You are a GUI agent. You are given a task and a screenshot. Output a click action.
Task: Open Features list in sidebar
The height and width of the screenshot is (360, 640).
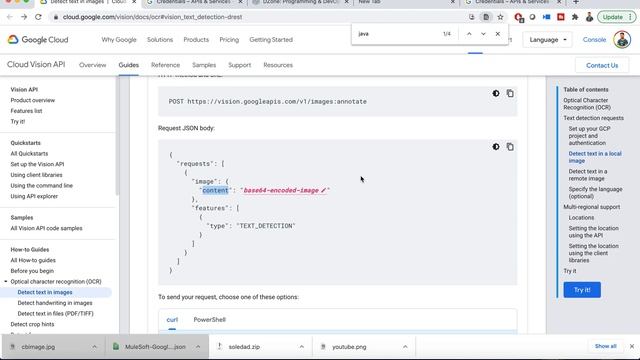tap(27, 111)
